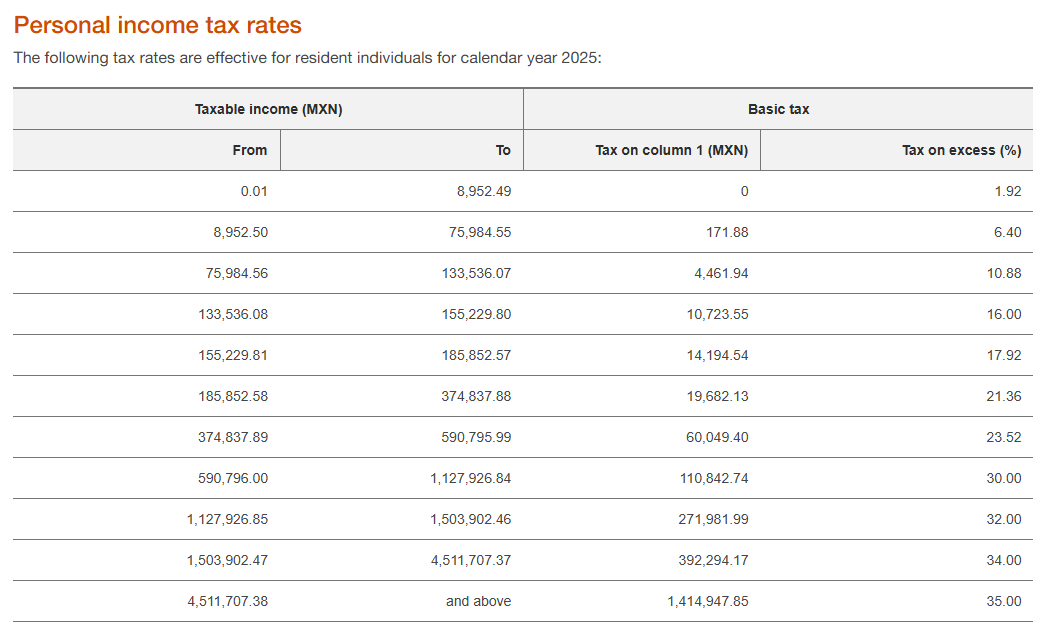Click the 'Basic tax' column header
Screen dimensions: 1050x638
coord(778,109)
